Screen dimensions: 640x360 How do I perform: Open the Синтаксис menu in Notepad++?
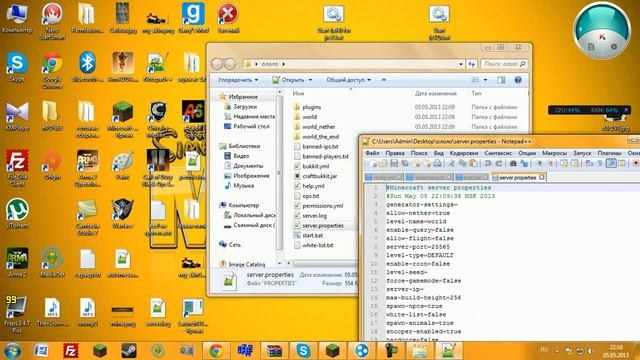coord(498,153)
